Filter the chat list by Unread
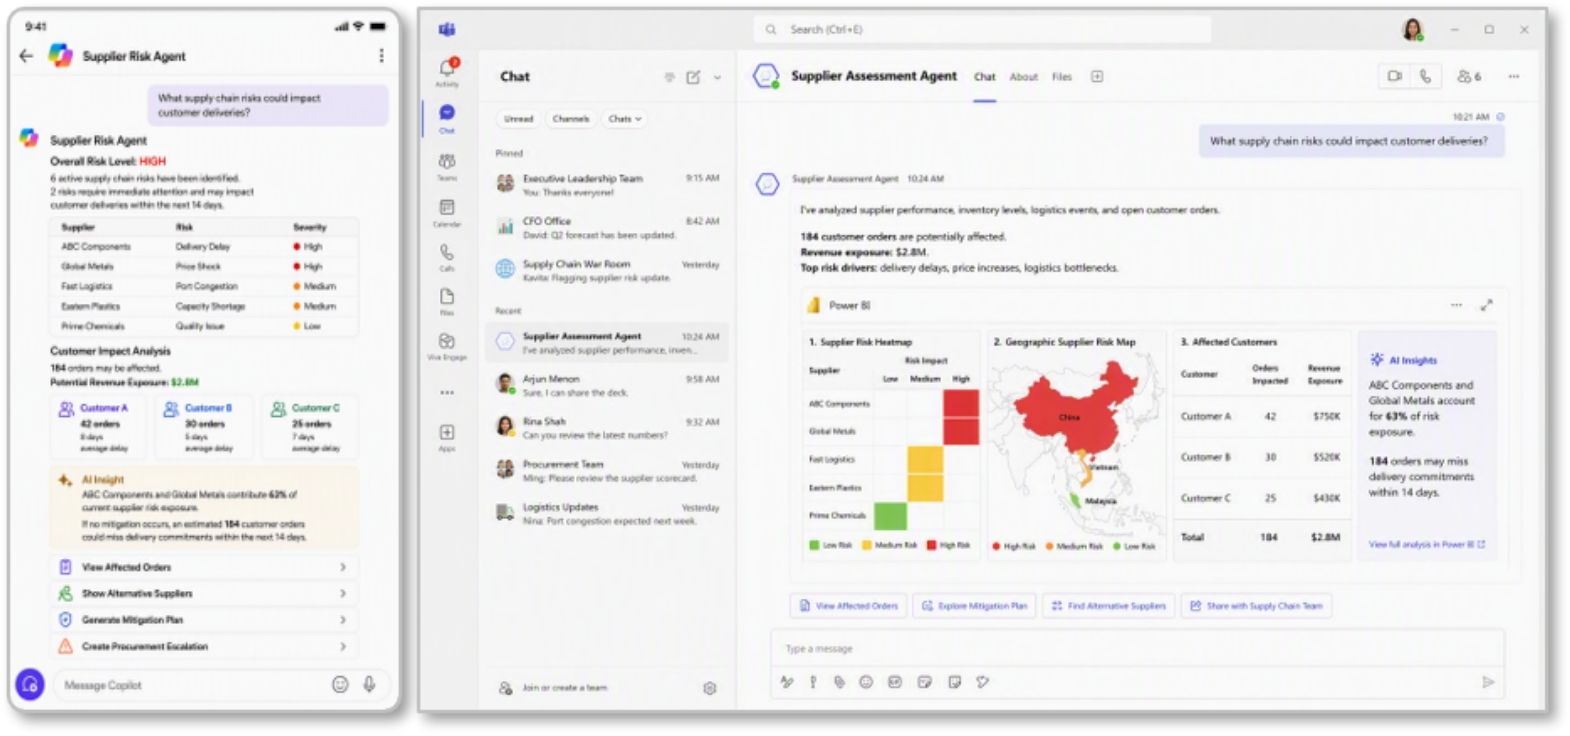This screenshot has width=1570, height=736. [x=519, y=118]
